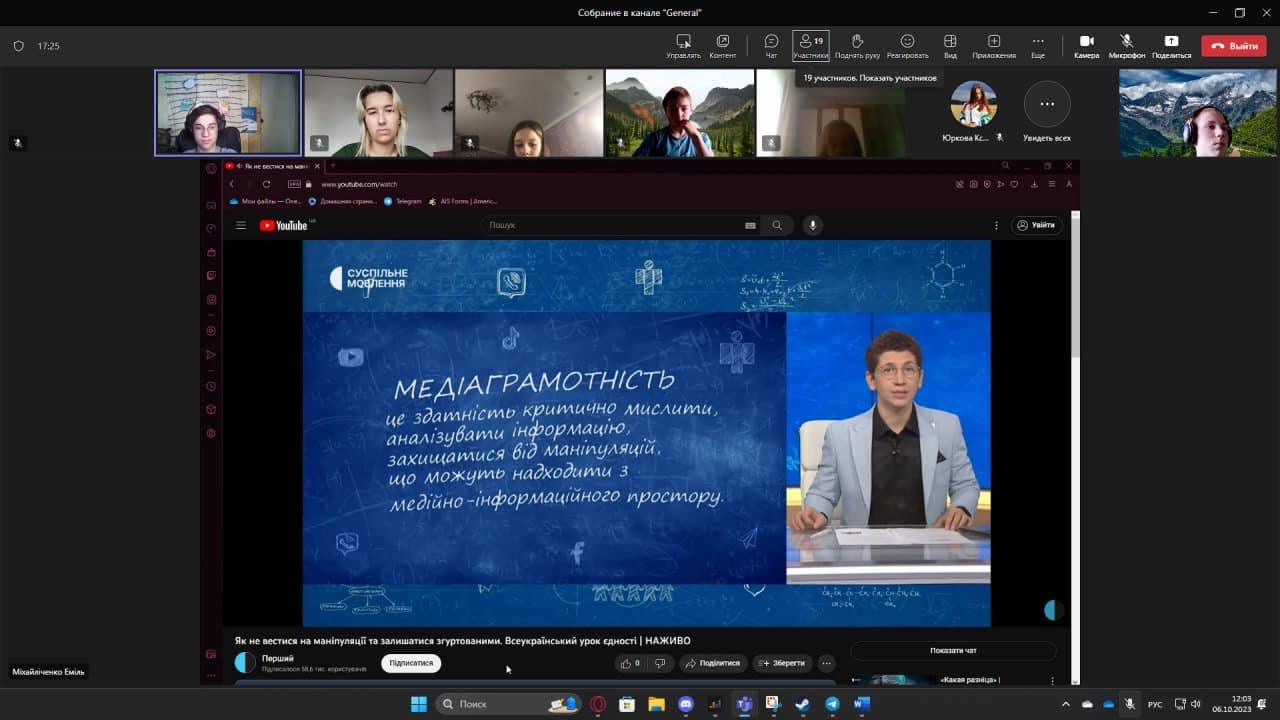
Task: Click the Instagram icon in browser sidebar
Action: click(x=211, y=300)
